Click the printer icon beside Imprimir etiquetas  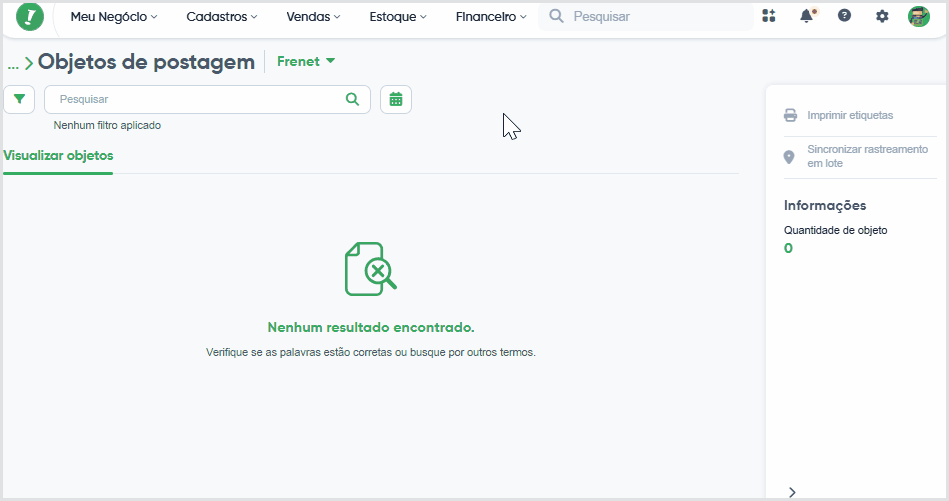[790, 115]
